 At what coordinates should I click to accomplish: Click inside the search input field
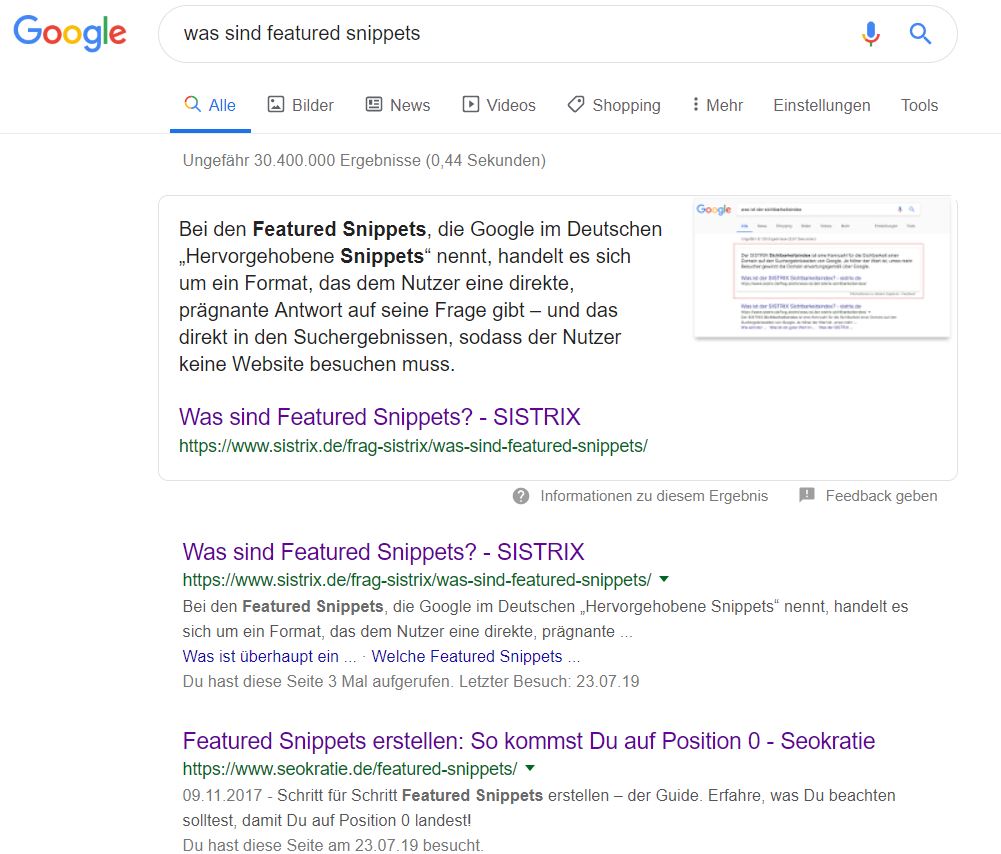tap(500, 34)
